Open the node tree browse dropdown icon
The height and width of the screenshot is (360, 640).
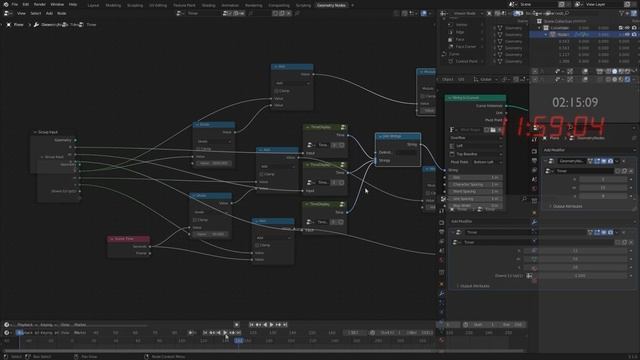click(x=180, y=13)
